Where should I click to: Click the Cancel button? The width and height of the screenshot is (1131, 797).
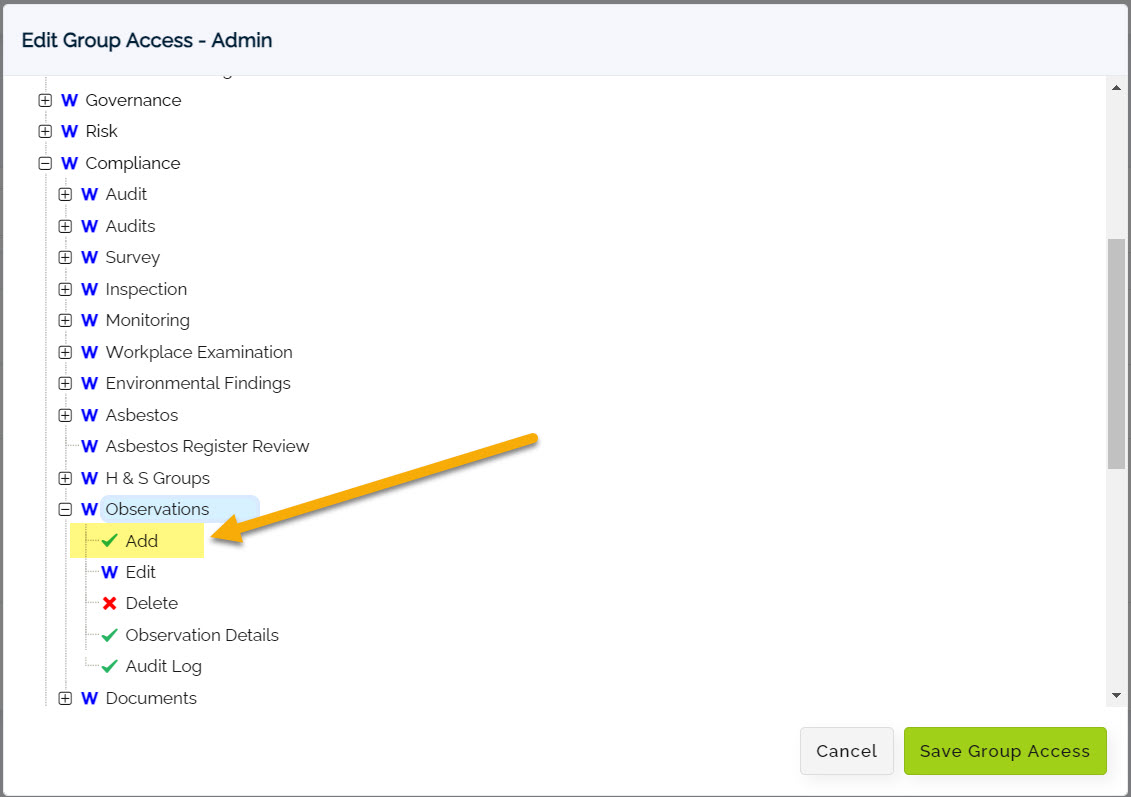pyautogui.click(x=846, y=751)
